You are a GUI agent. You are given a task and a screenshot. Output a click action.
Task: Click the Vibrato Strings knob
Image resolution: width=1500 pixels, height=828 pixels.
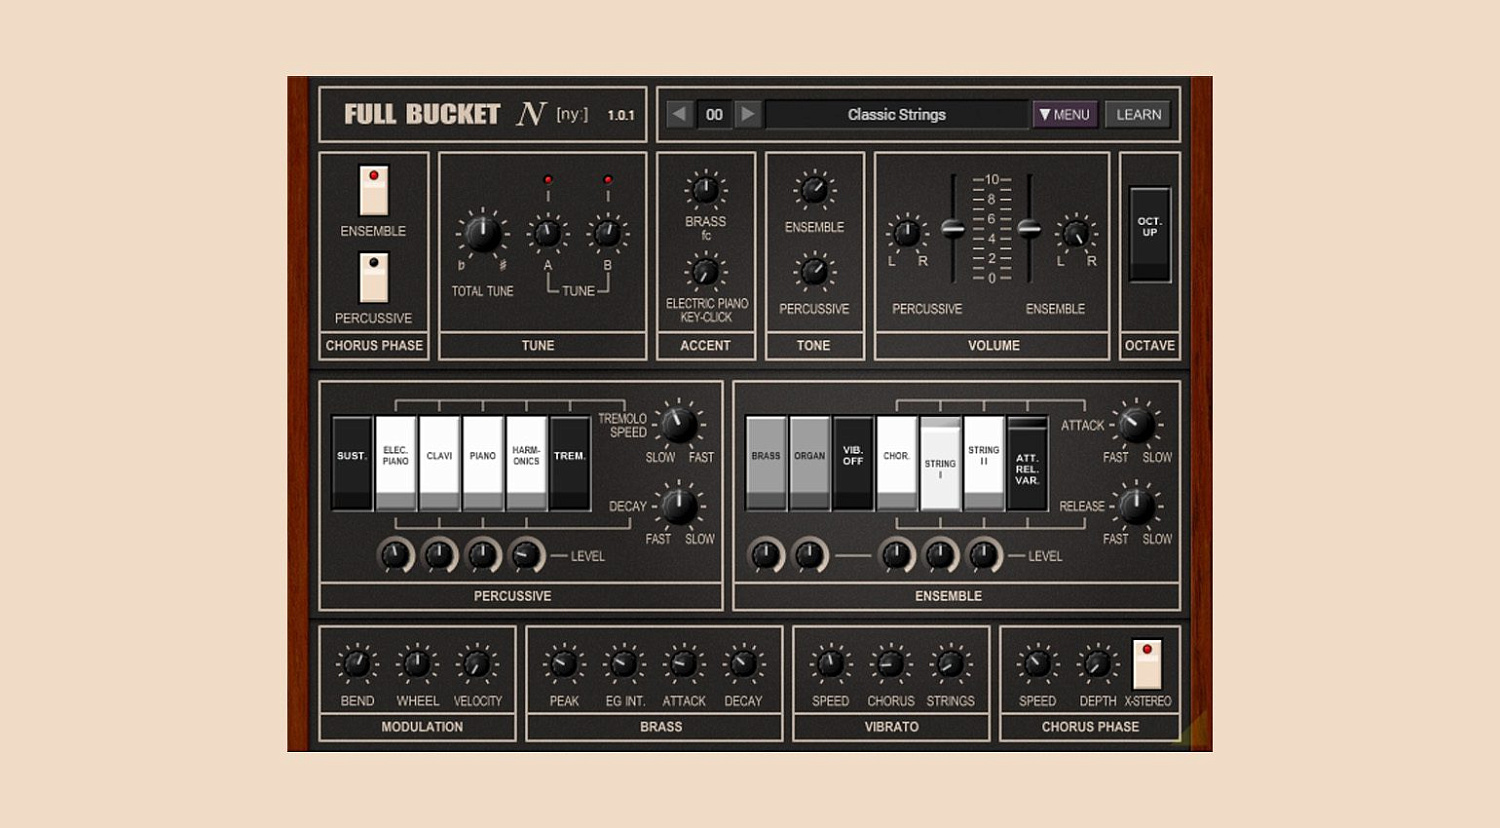tap(950, 664)
